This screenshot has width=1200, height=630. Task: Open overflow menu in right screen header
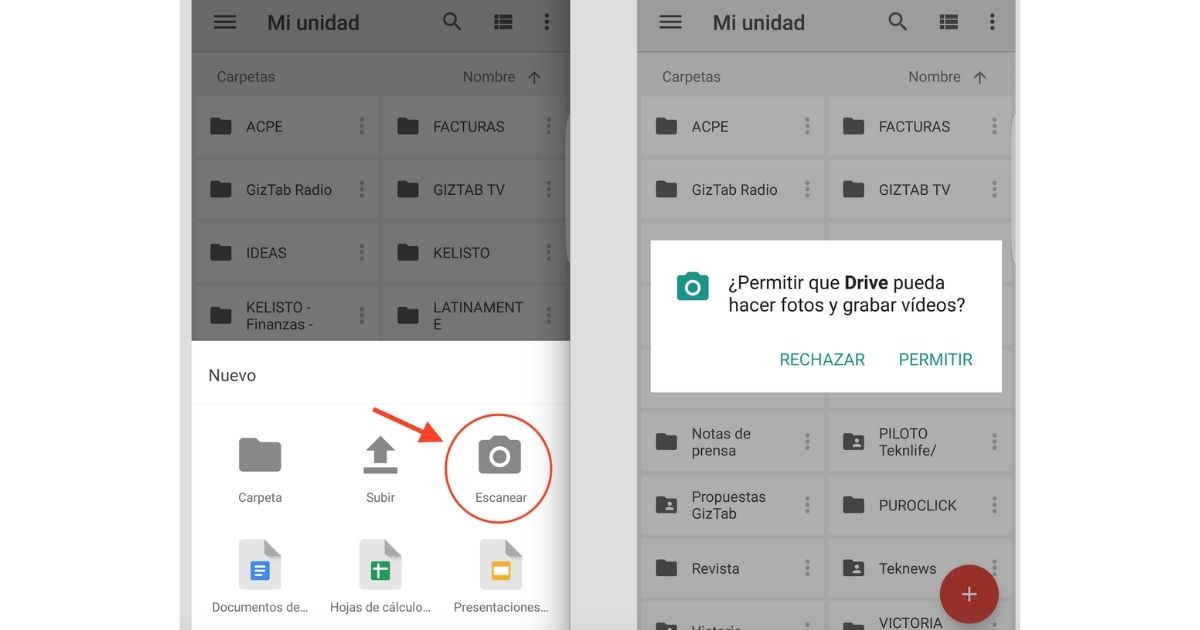(x=992, y=22)
